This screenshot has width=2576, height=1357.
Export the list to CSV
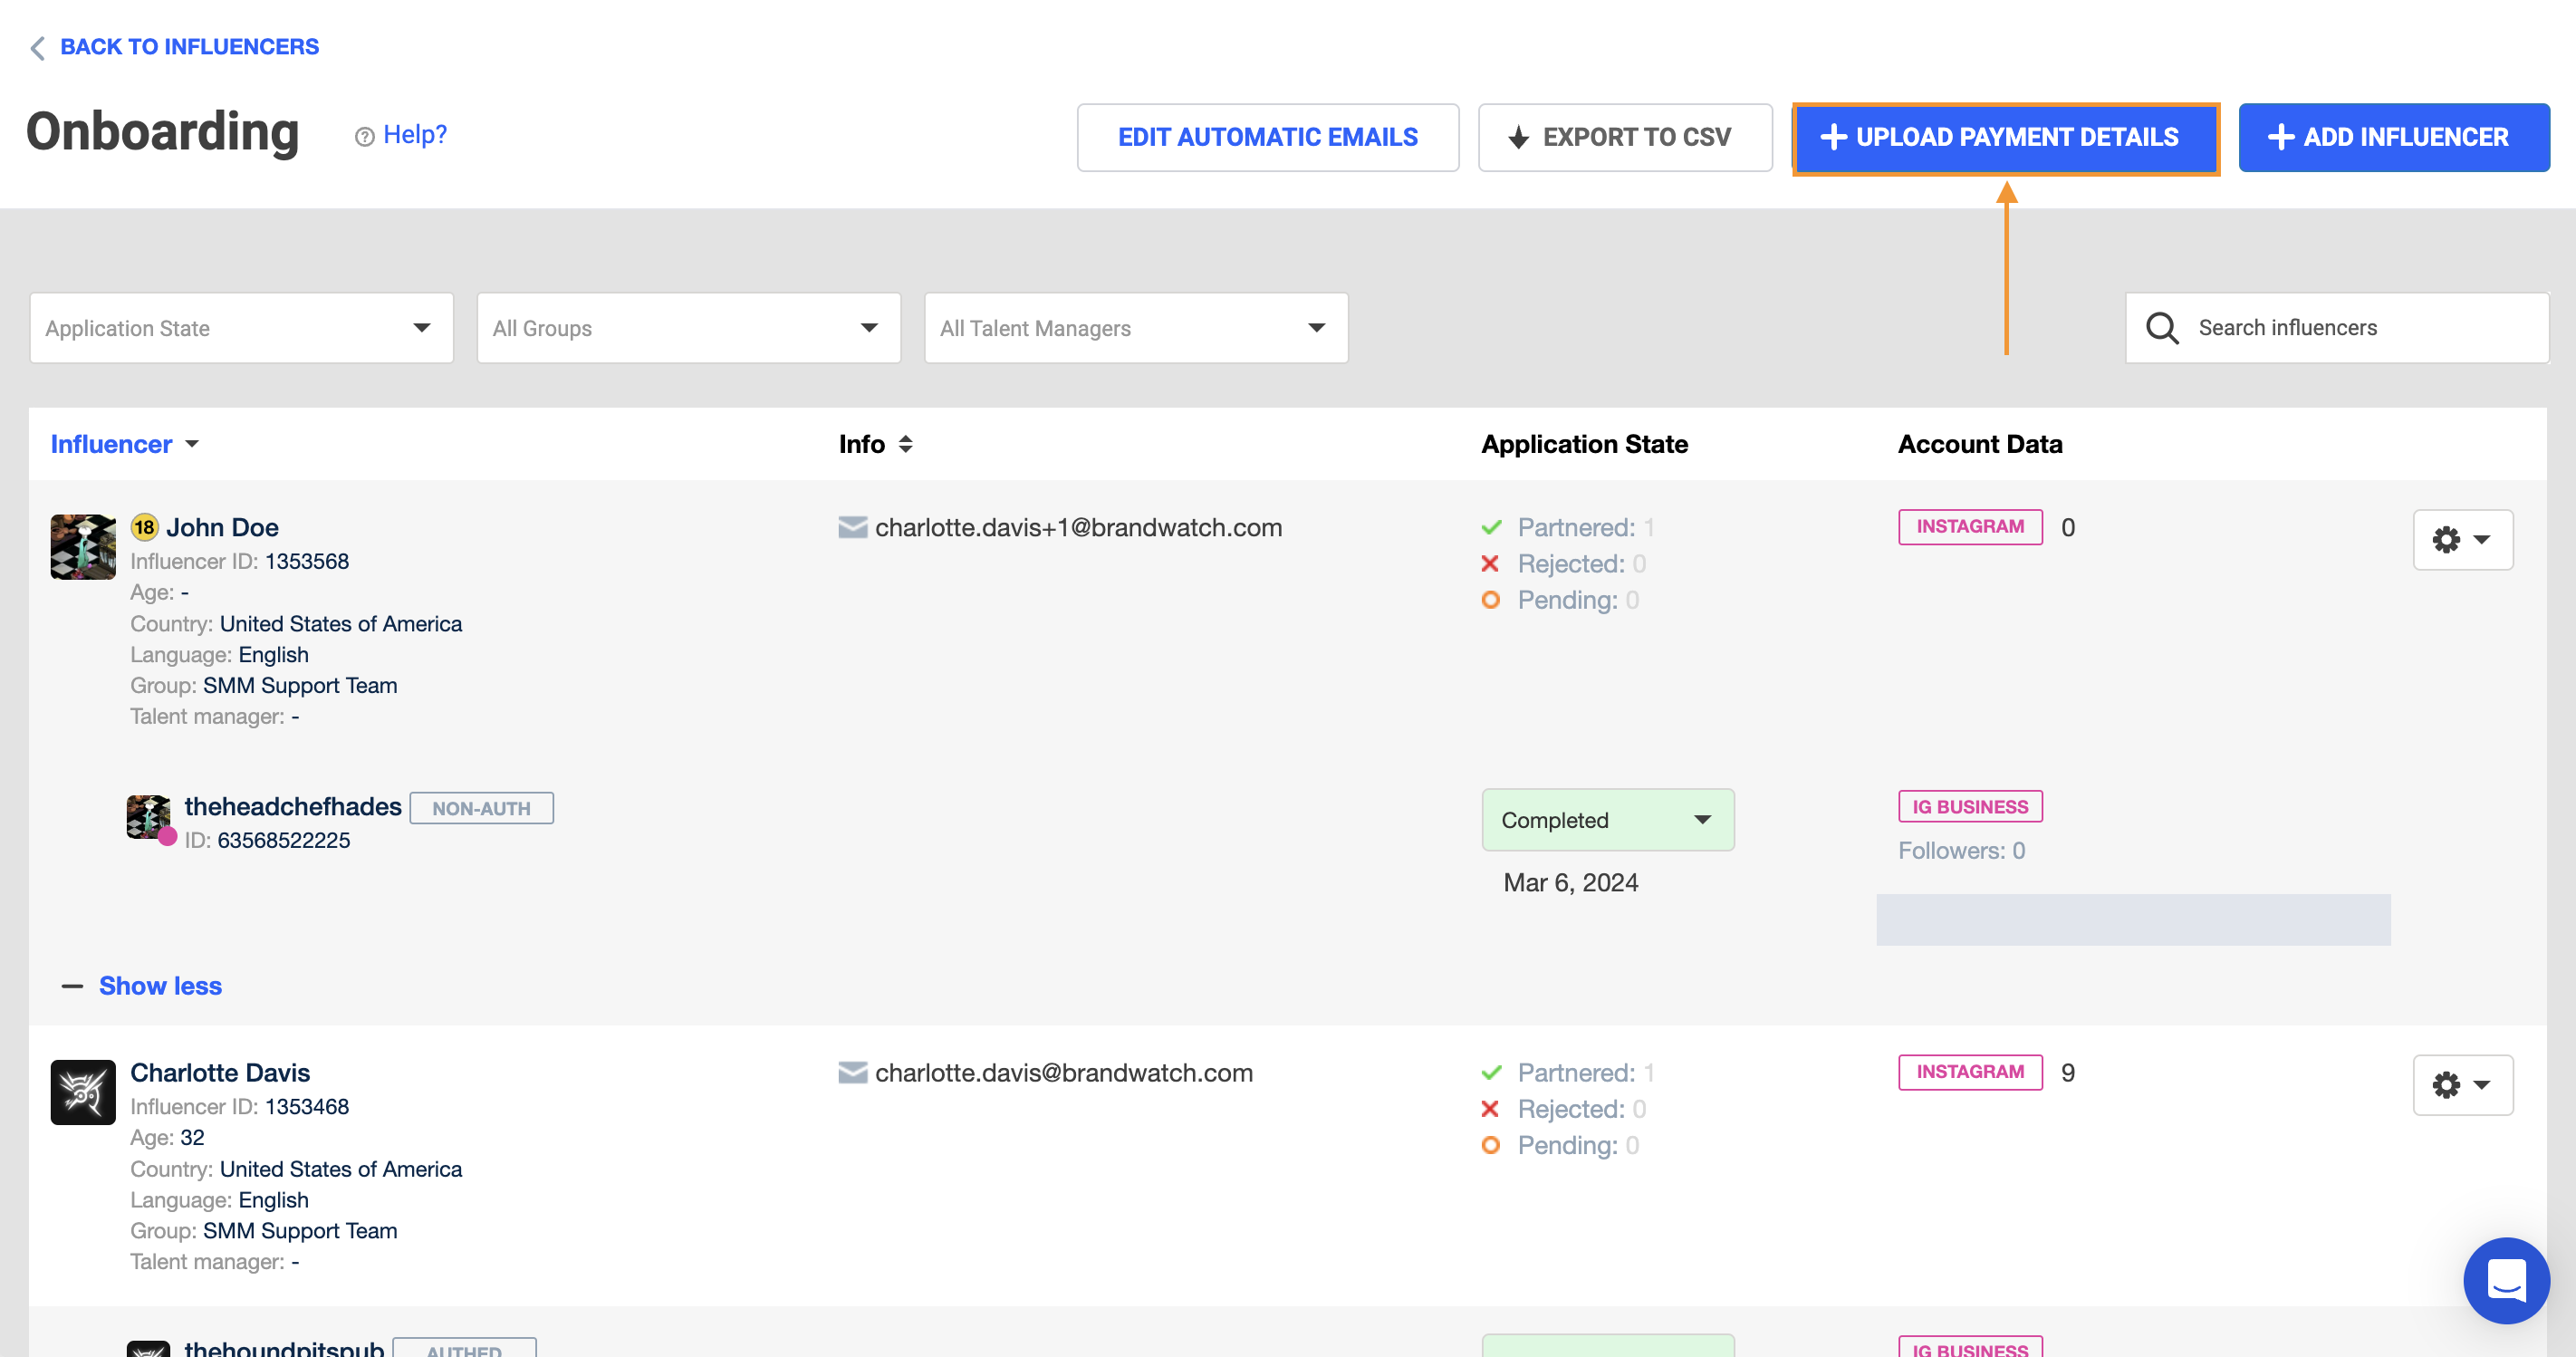click(x=1625, y=137)
